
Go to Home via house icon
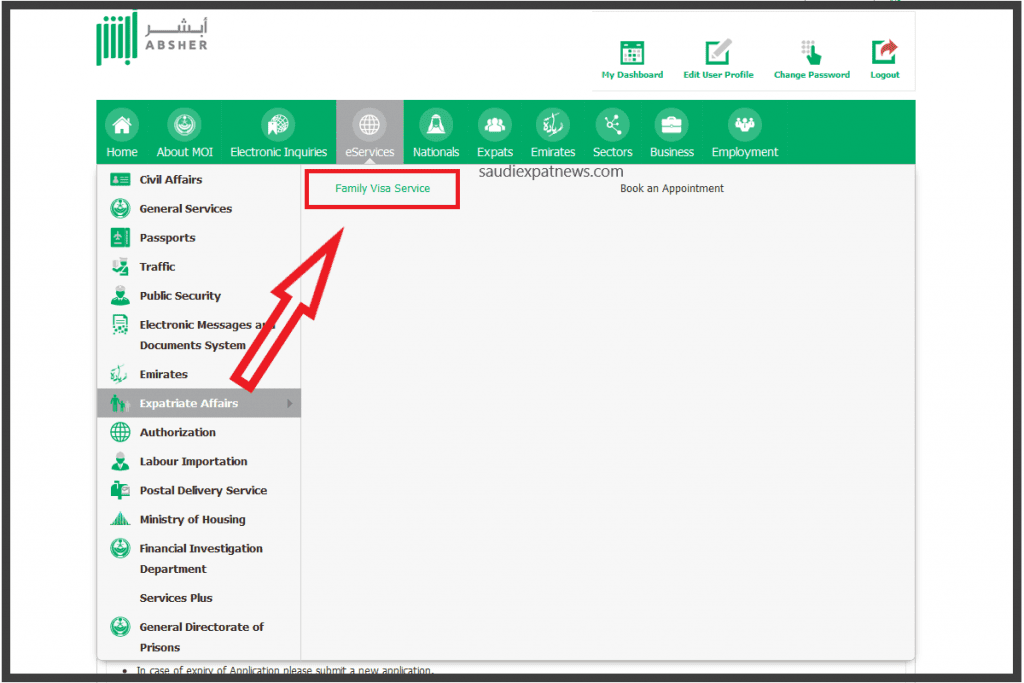pyautogui.click(x=122, y=125)
